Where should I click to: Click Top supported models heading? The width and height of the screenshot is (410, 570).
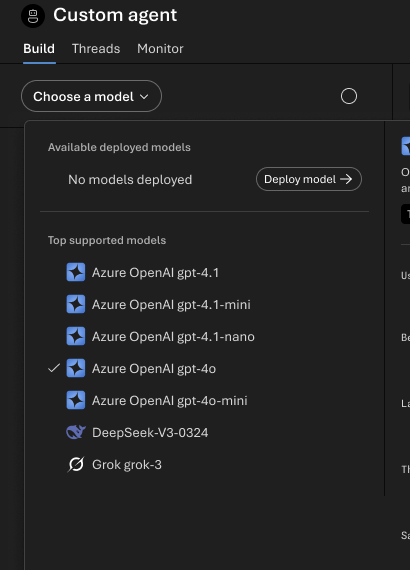(x=107, y=240)
